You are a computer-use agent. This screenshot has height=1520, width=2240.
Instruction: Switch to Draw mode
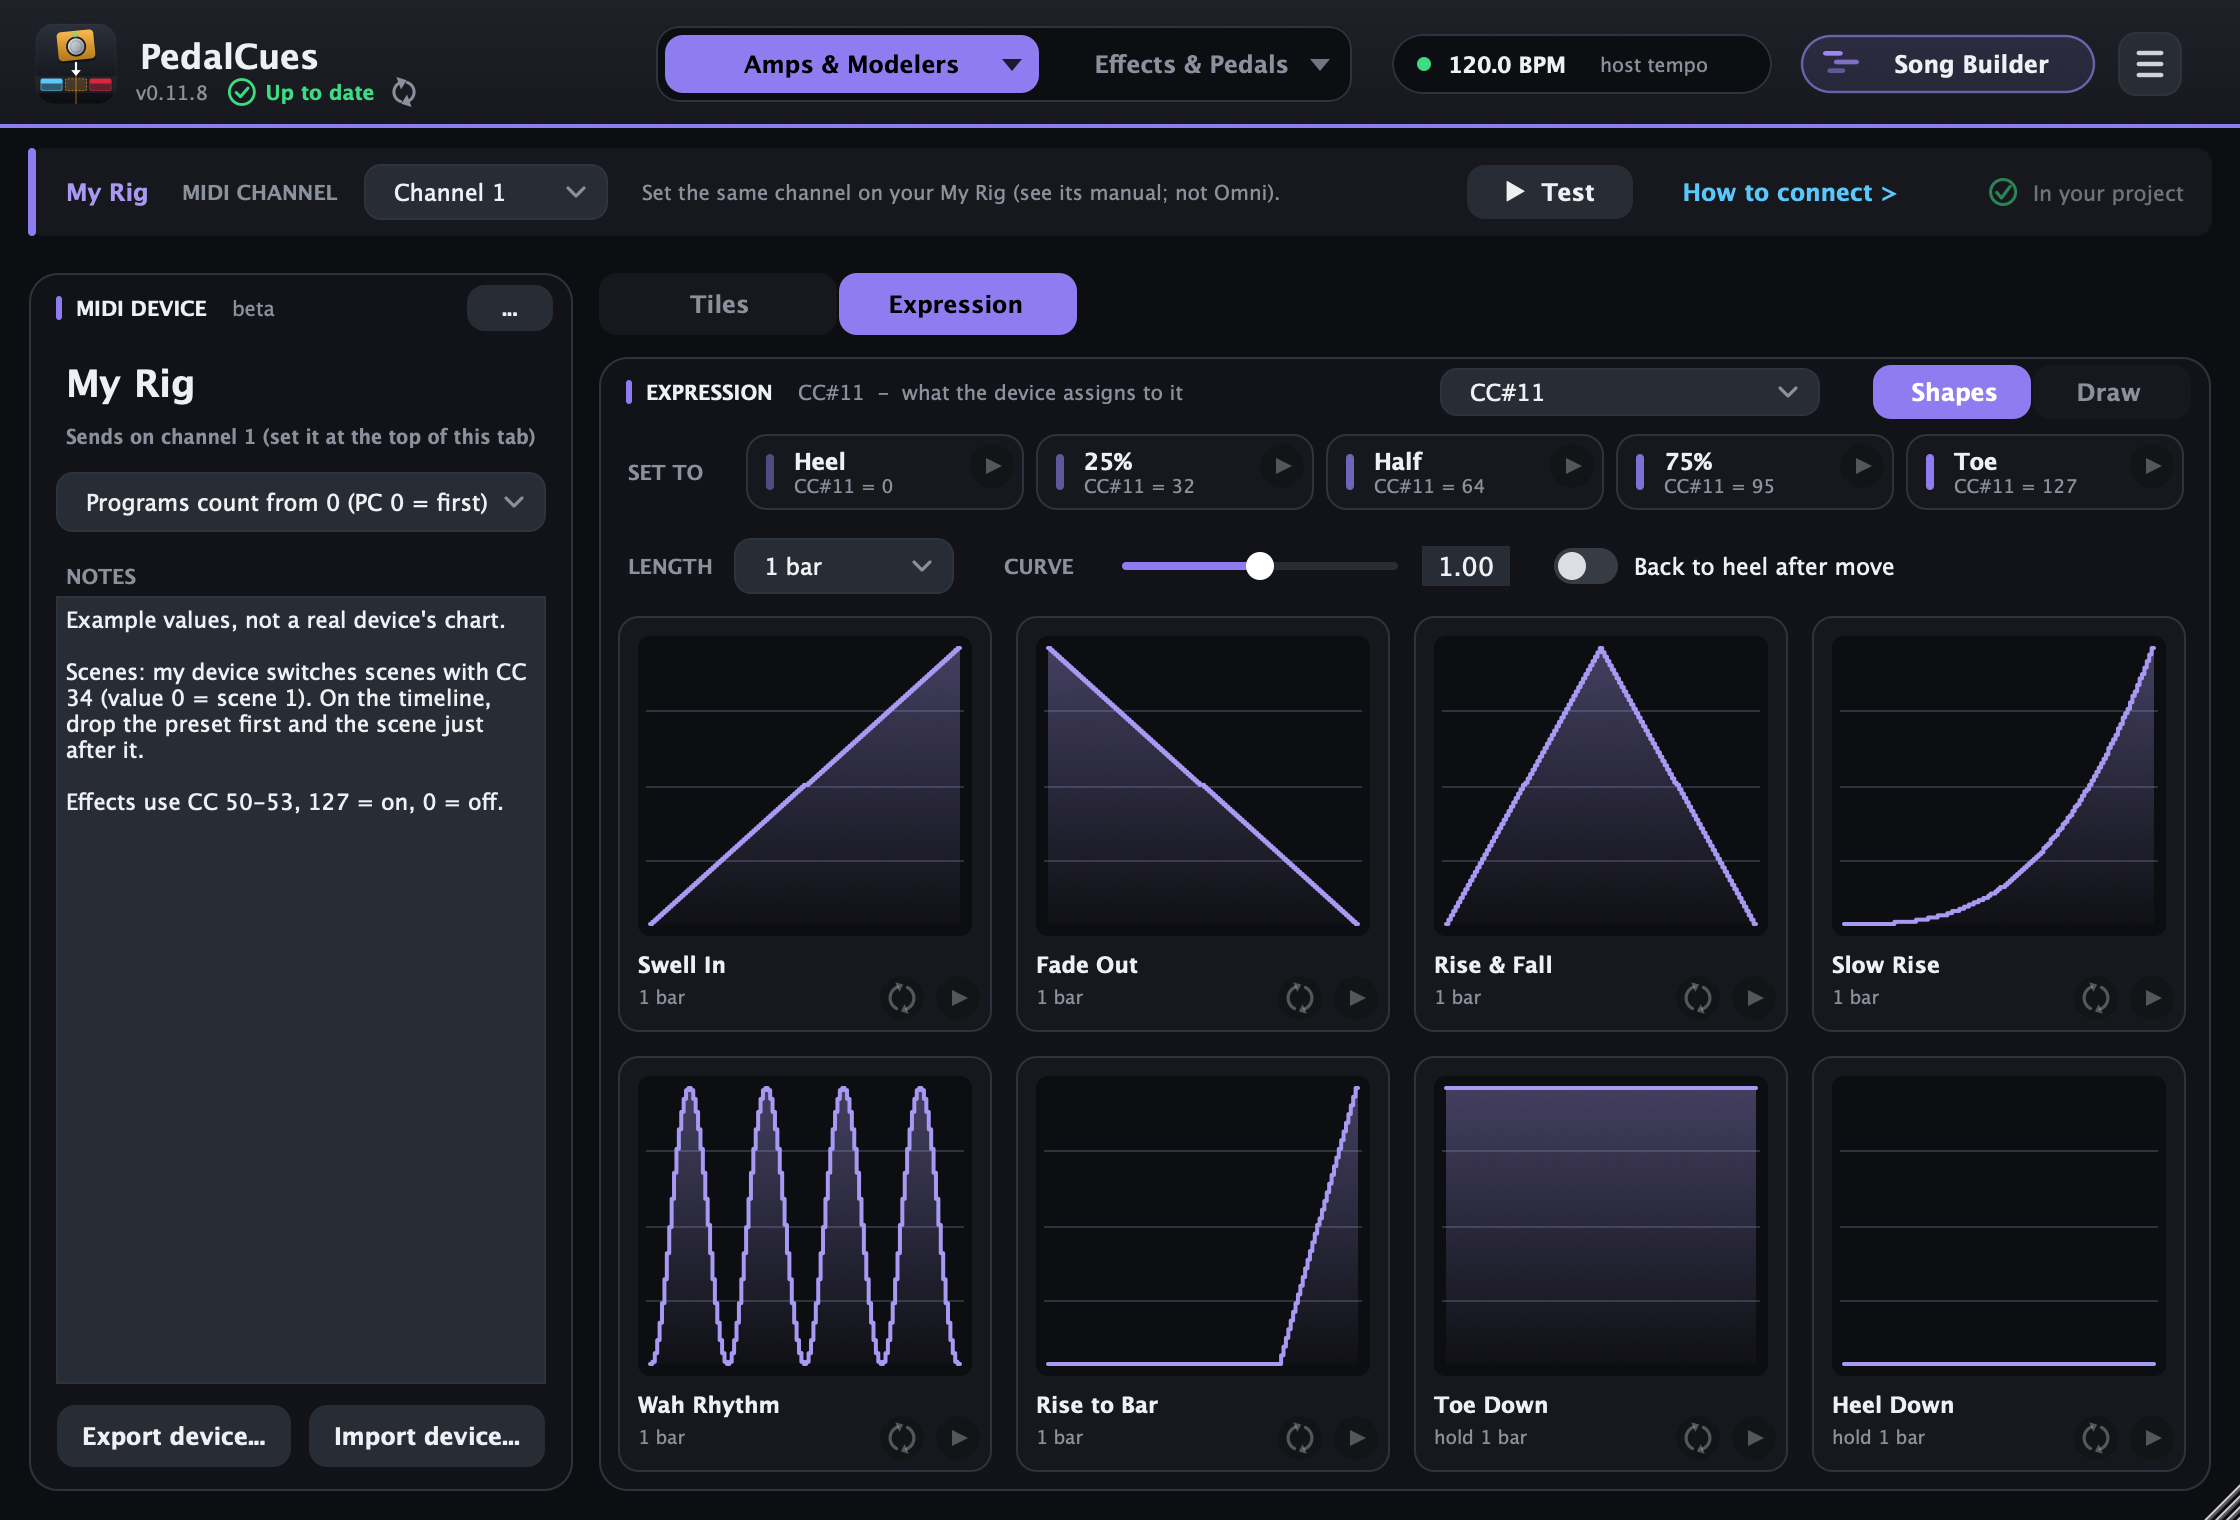(2108, 392)
